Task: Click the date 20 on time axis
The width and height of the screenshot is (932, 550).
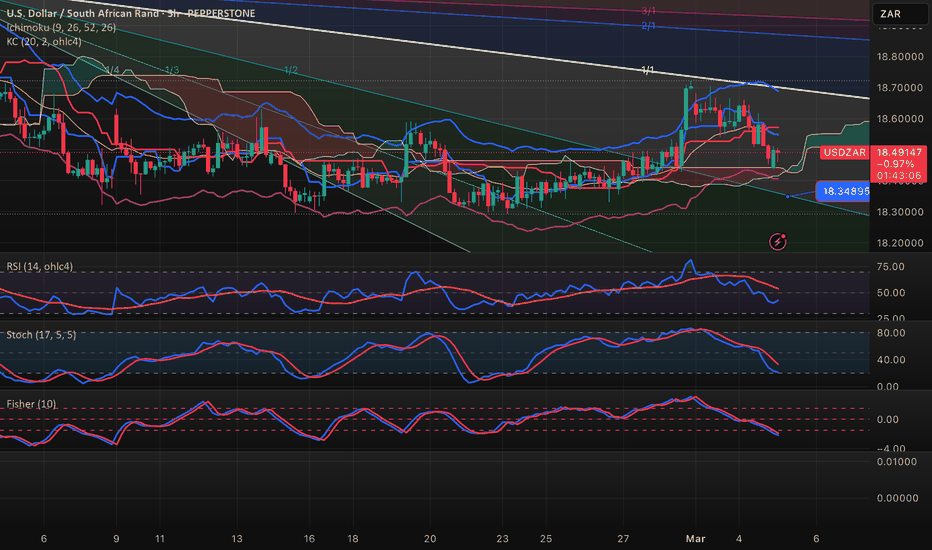Action: click(430, 539)
